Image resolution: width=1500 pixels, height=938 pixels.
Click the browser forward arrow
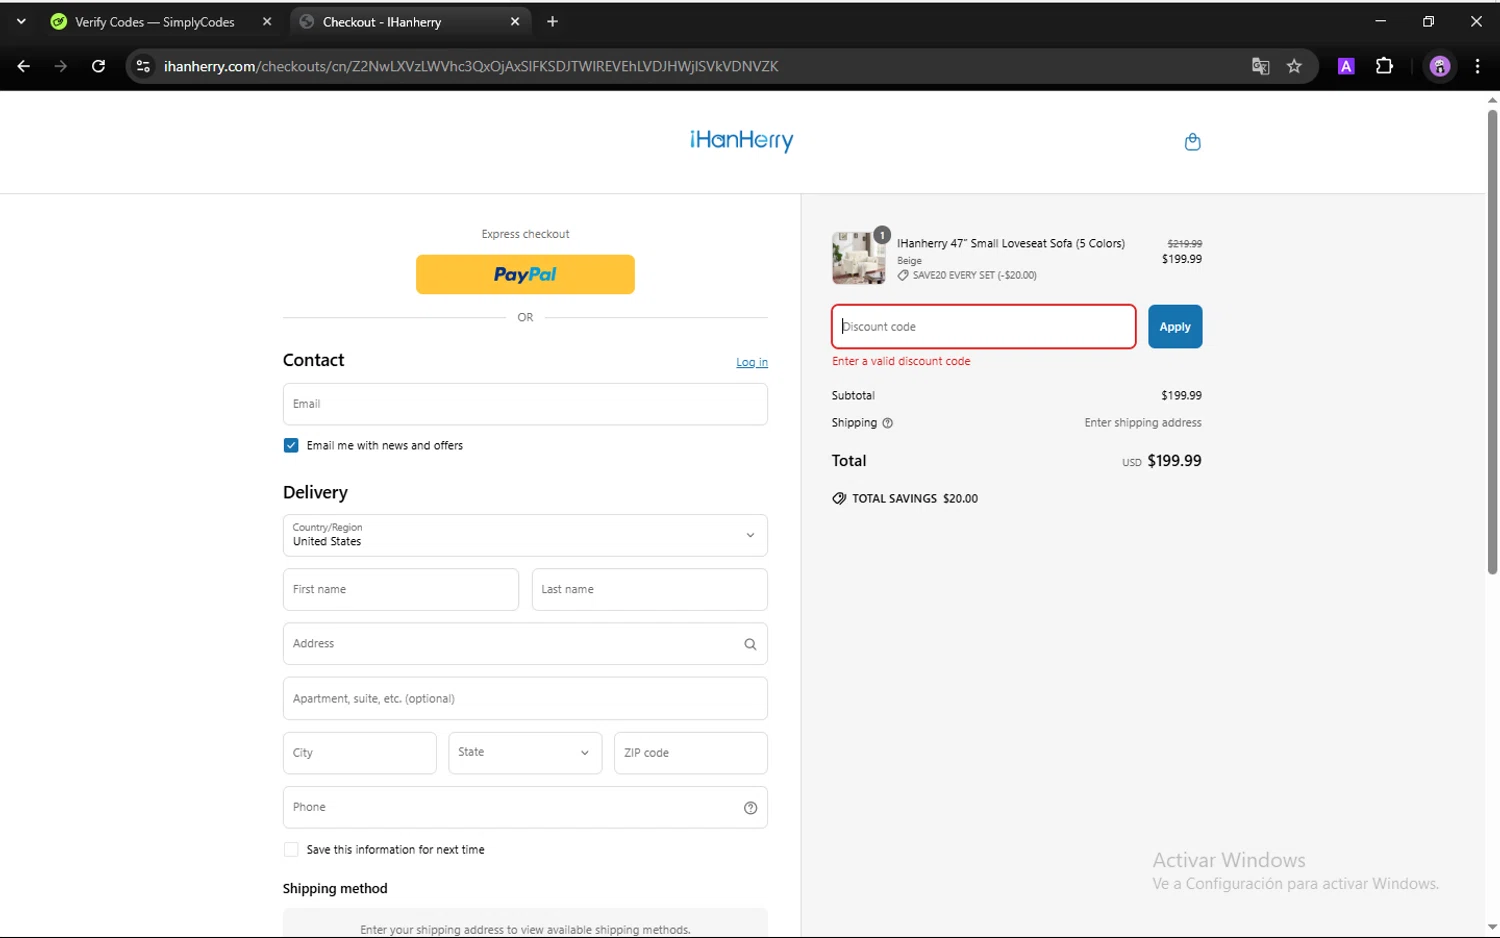(x=61, y=66)
